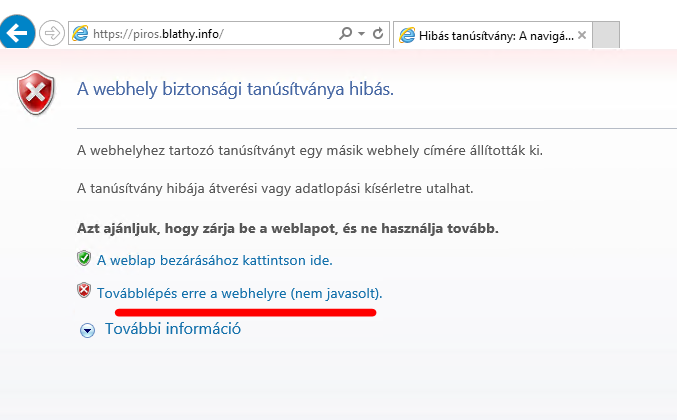The height and width of the screenshot is (420, 677).
Task: Click the heading 'A webhely biztonsági tanúsítványa hibás'
Action: coord(235,89)
